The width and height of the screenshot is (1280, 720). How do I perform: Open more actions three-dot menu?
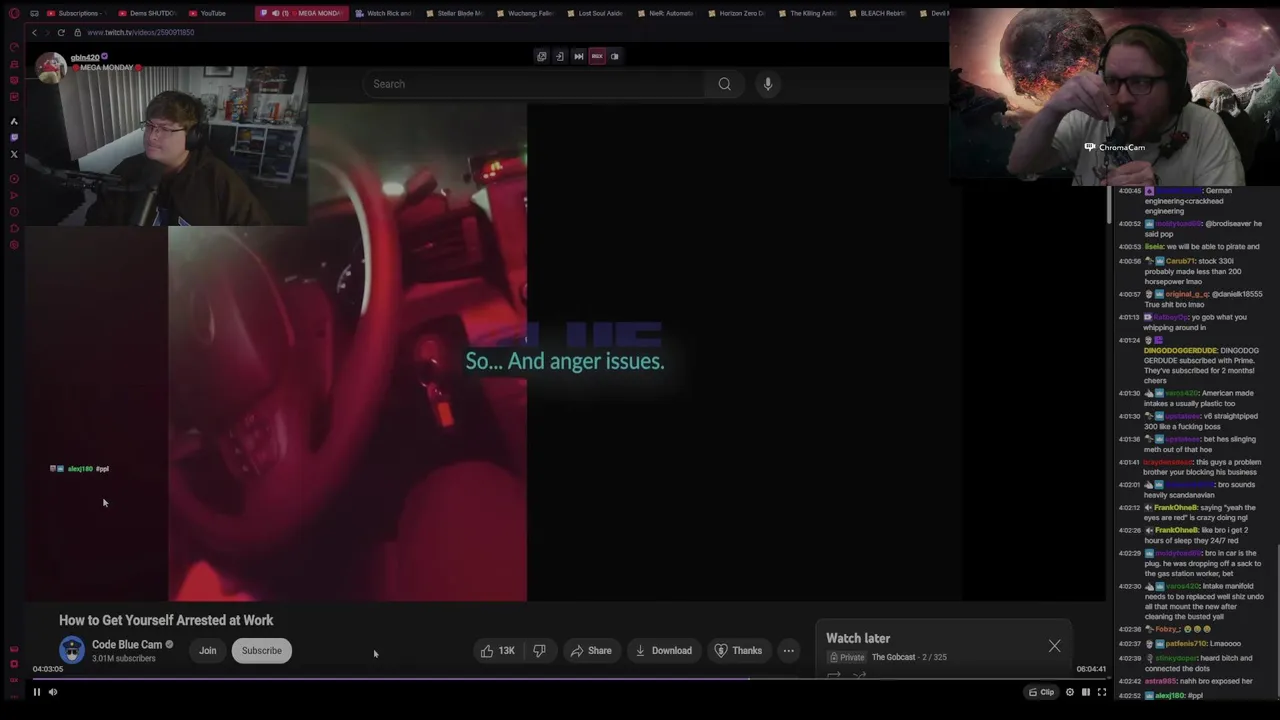(789, 651)
